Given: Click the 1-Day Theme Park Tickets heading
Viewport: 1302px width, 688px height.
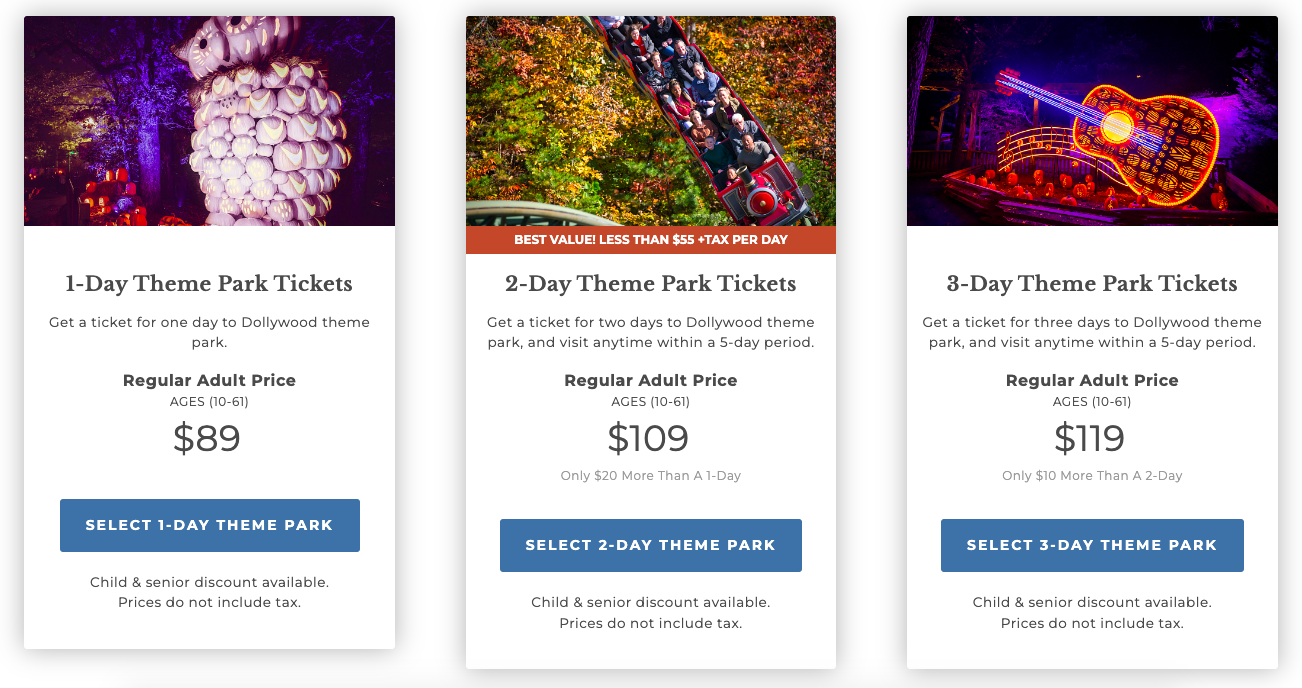Looking at the screenshot, I should pyautogui.click(x=209, y=284).
